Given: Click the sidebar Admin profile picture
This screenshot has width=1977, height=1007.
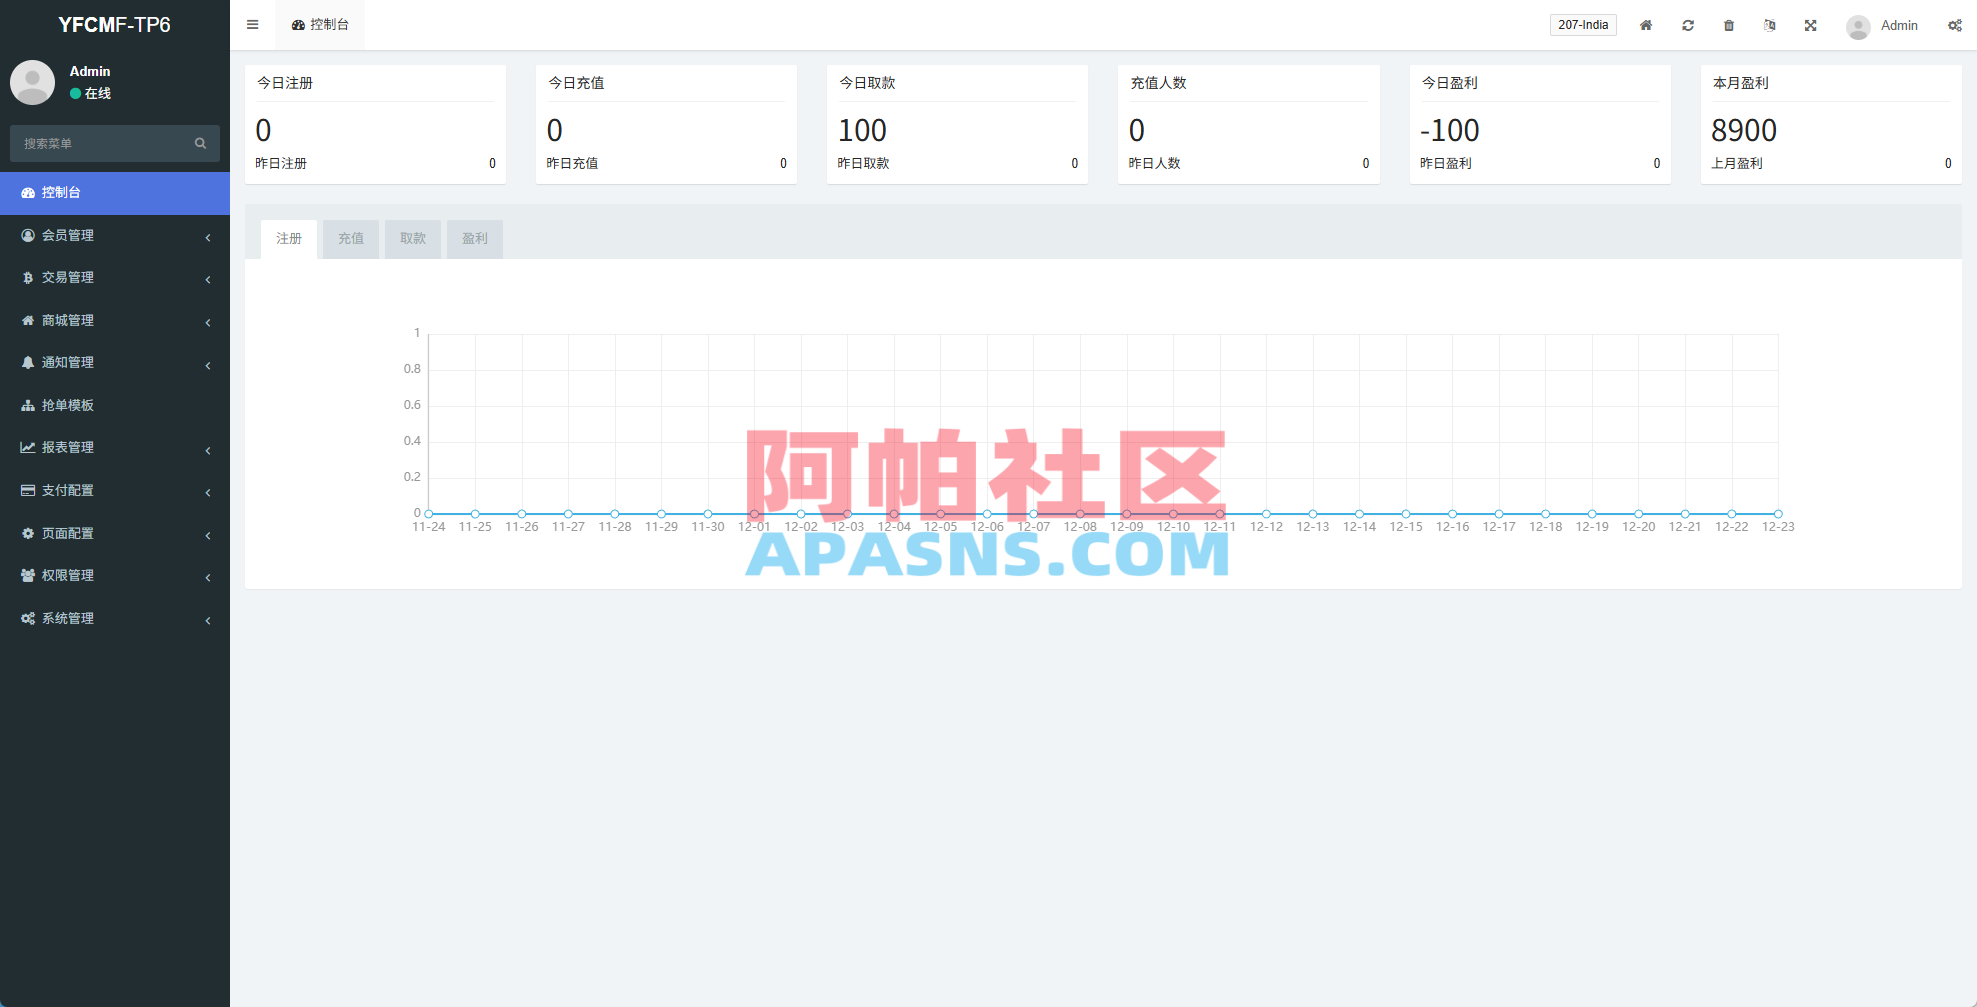Looking at the screenshot, I should click(32, 82).
